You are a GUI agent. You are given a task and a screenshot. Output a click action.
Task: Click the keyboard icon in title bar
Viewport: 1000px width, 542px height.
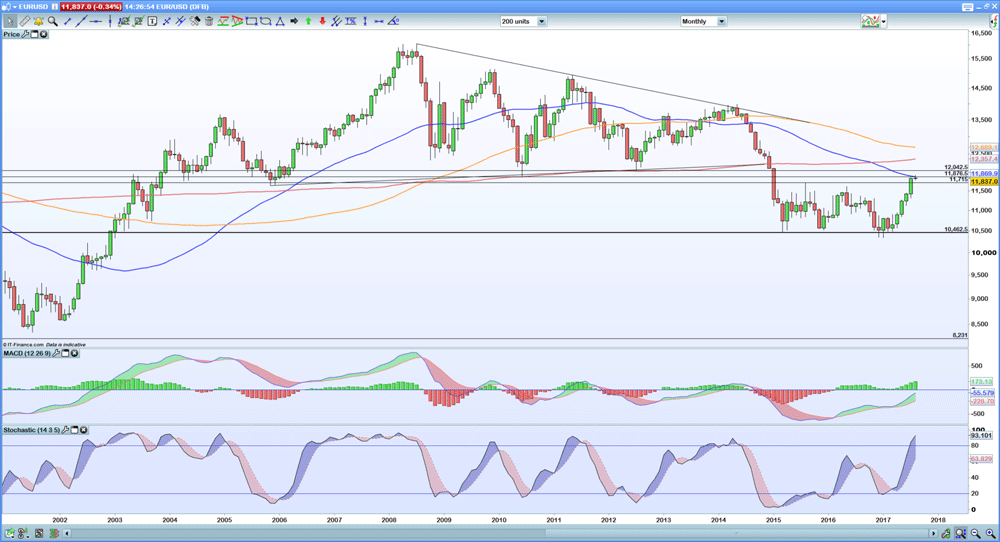coord(967,7)
